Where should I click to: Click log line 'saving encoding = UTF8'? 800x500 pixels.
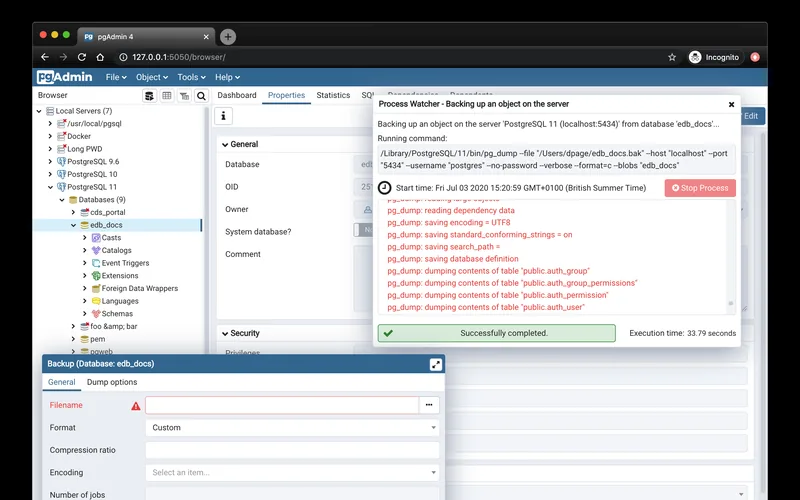pyautogui.click(x=448, y=222)
